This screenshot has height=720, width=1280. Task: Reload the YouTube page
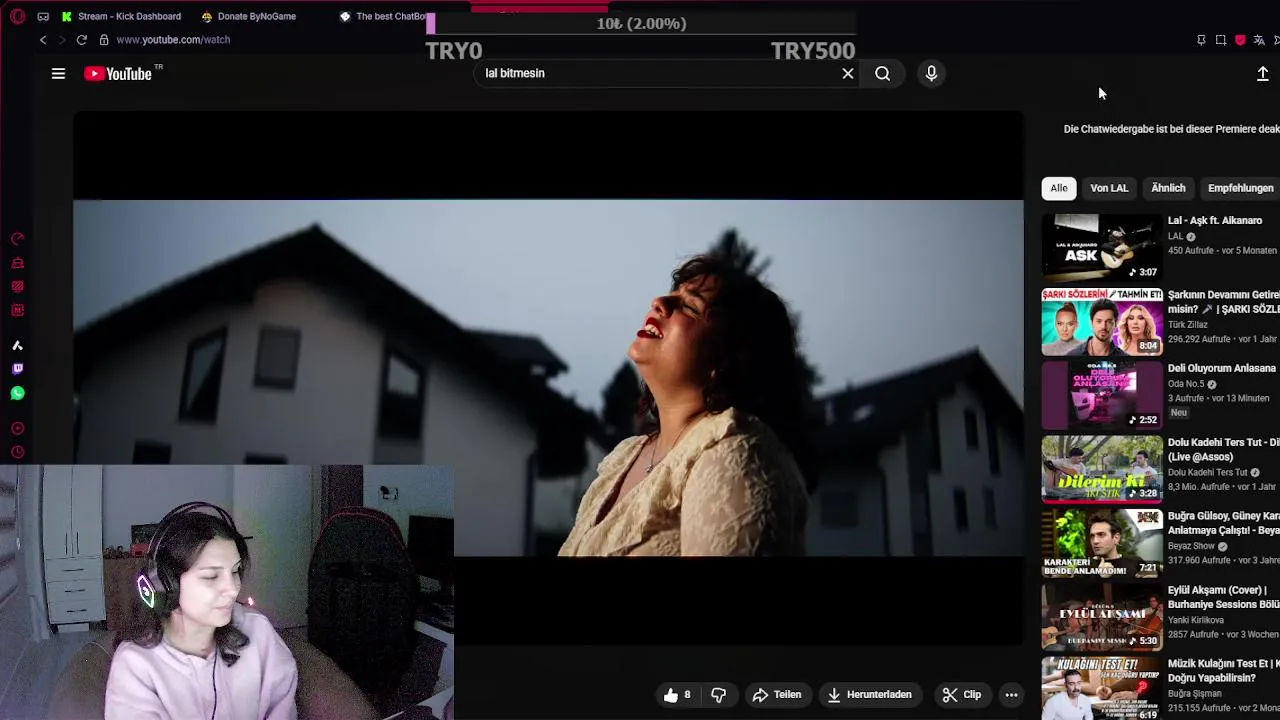pos(81,39)
